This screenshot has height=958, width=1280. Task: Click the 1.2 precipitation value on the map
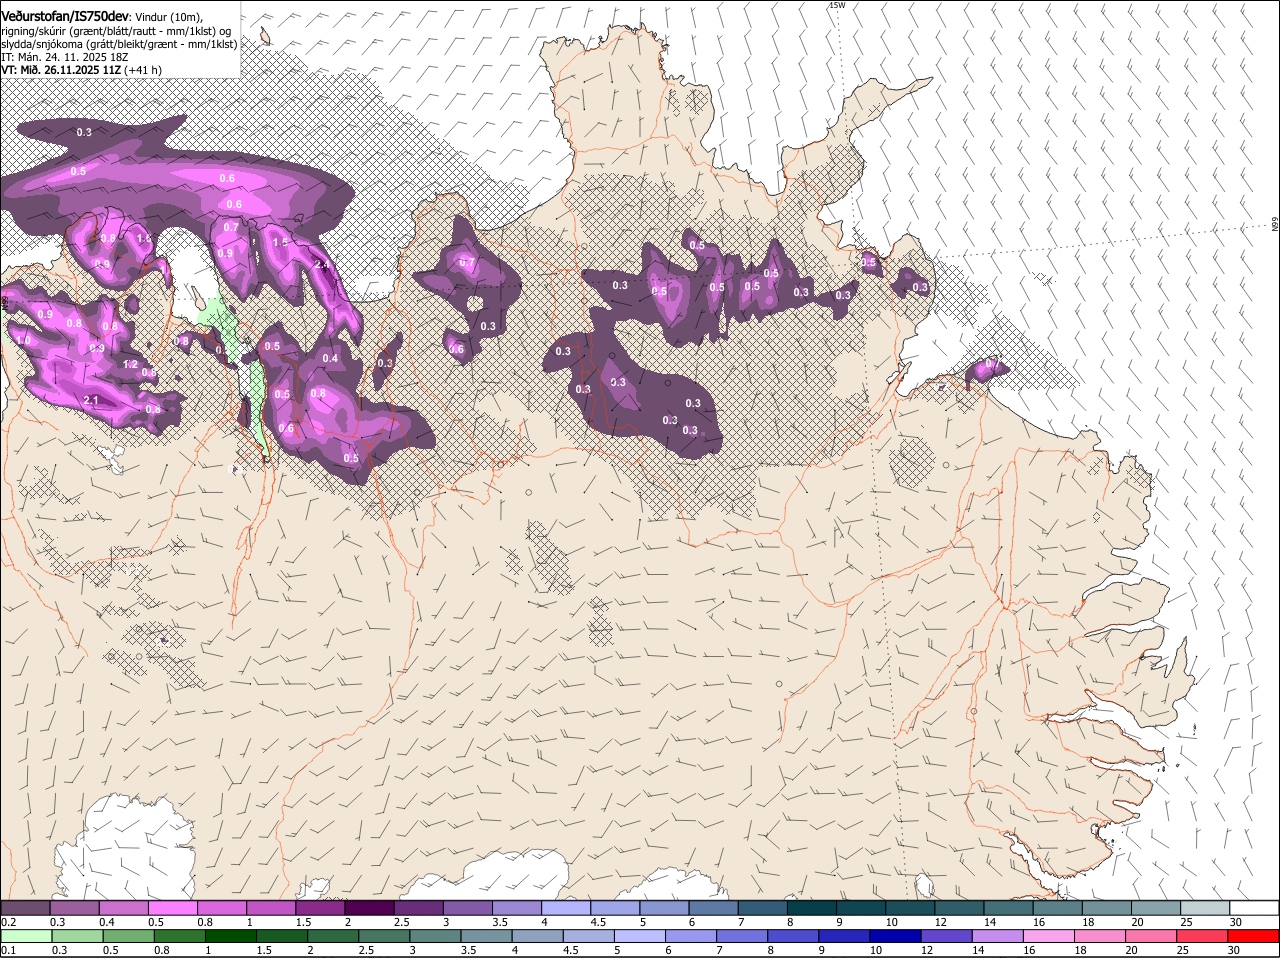[130, 365]
